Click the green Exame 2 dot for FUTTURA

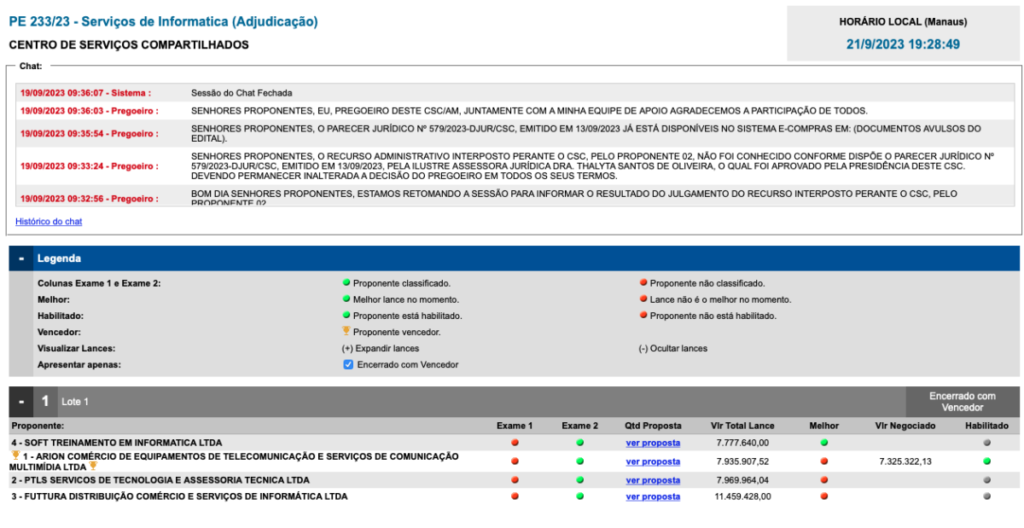pos(580,496)
